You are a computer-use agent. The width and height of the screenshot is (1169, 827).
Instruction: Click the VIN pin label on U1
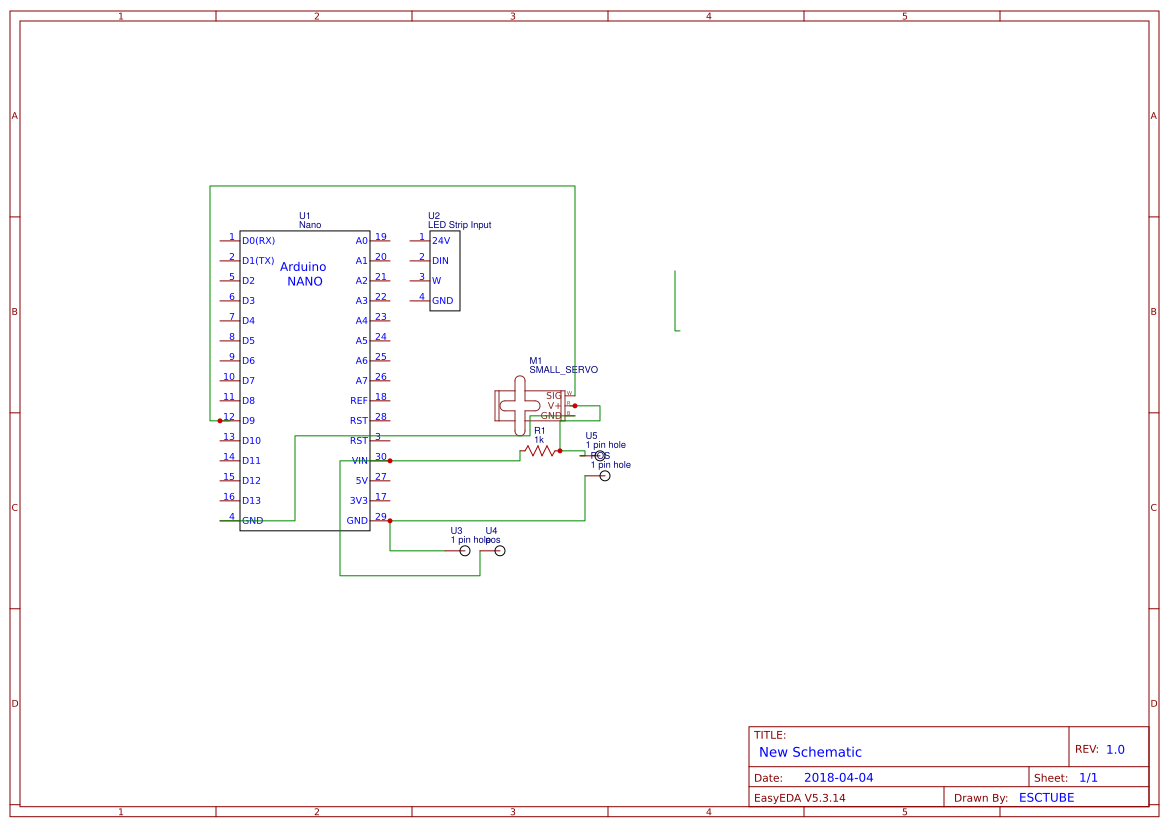coord(358,460)
